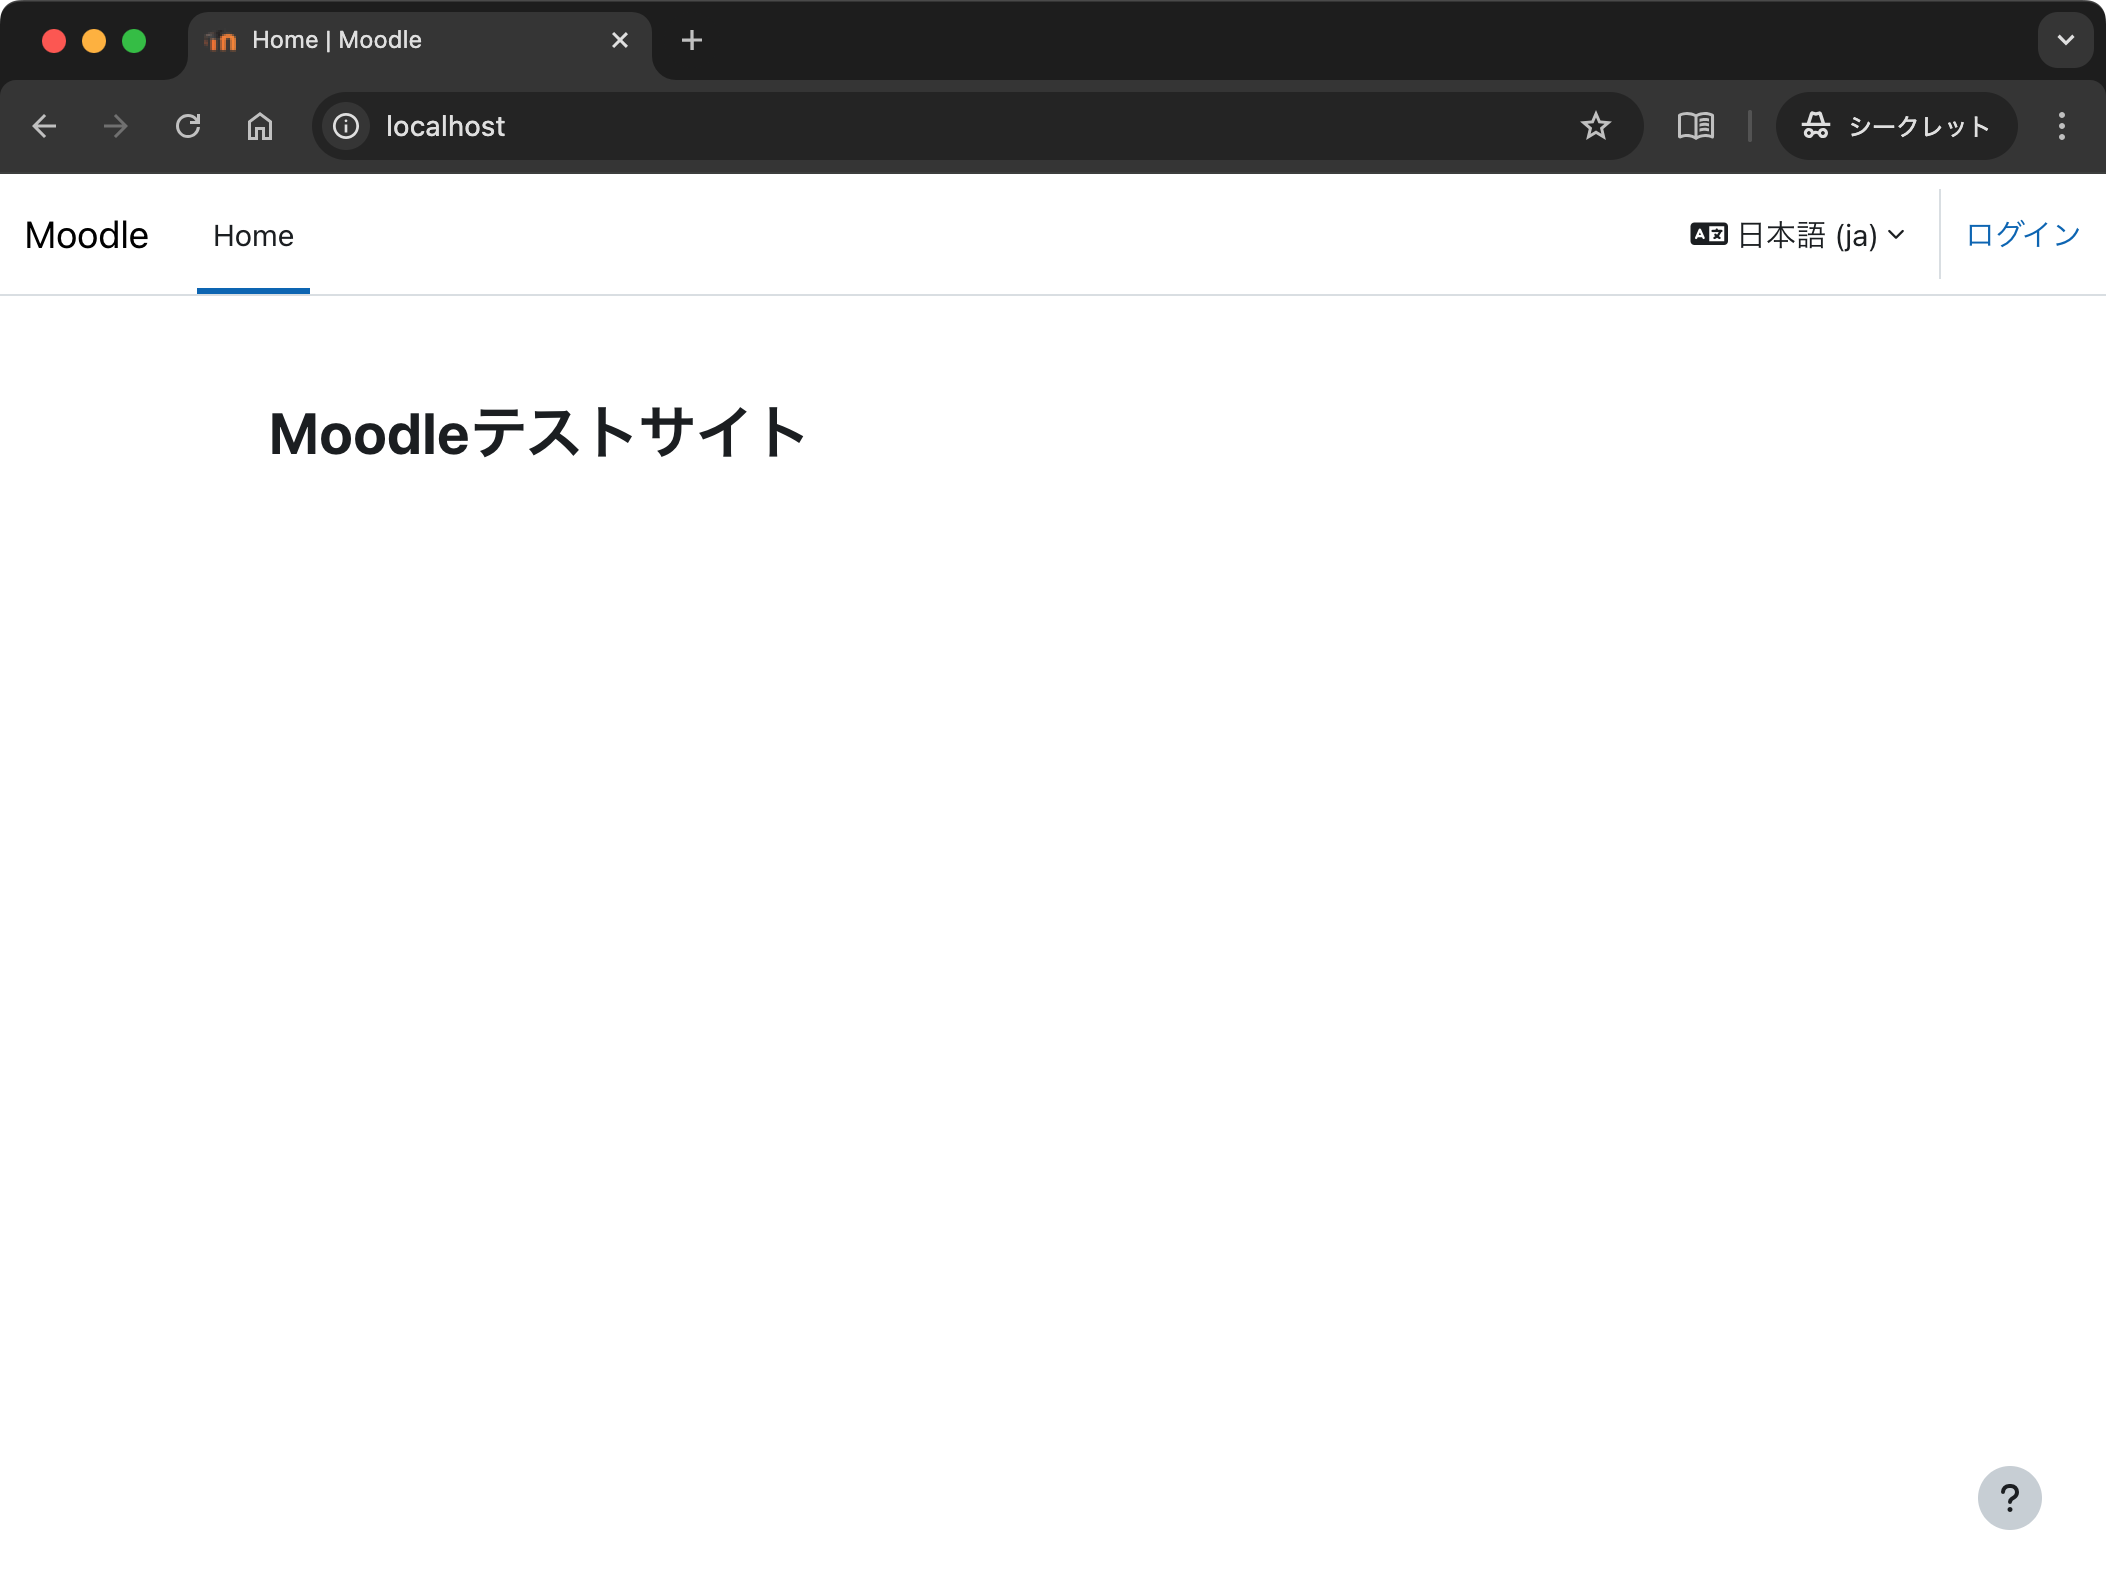Close the Home | Moodle tab

point(620,40)
